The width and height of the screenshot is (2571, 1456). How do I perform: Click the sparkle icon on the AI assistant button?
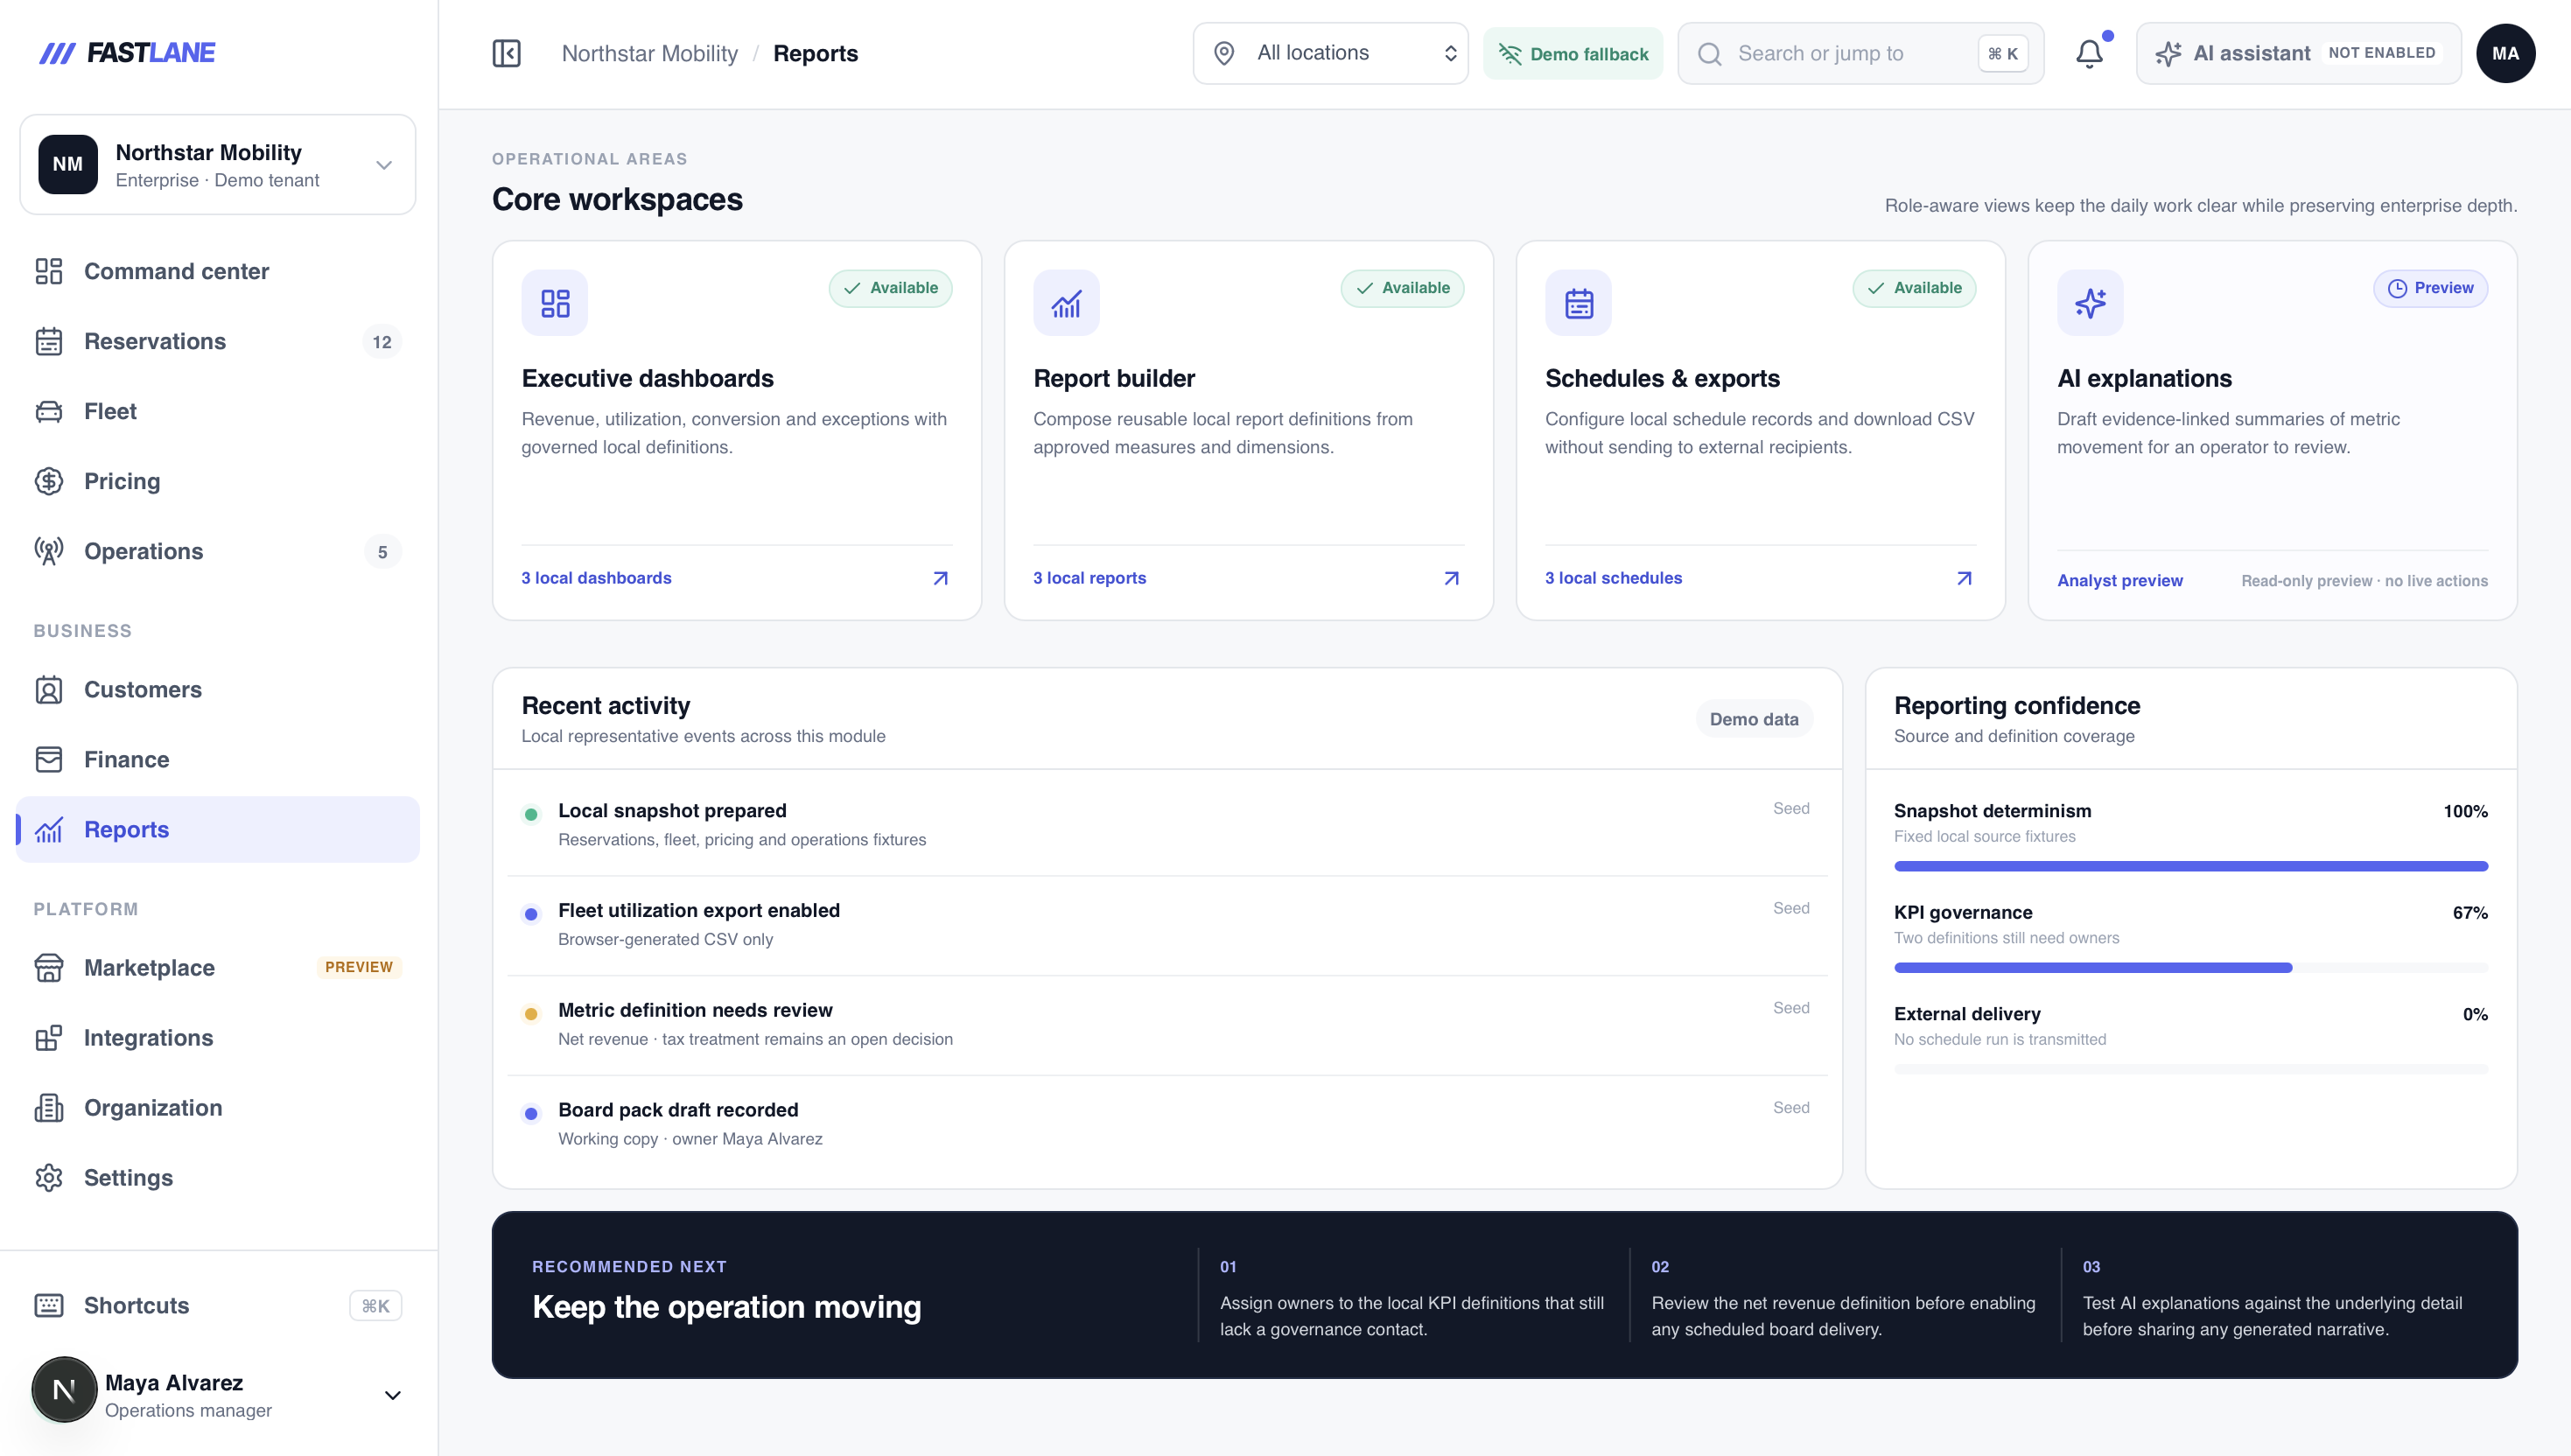pos(2168,53)
